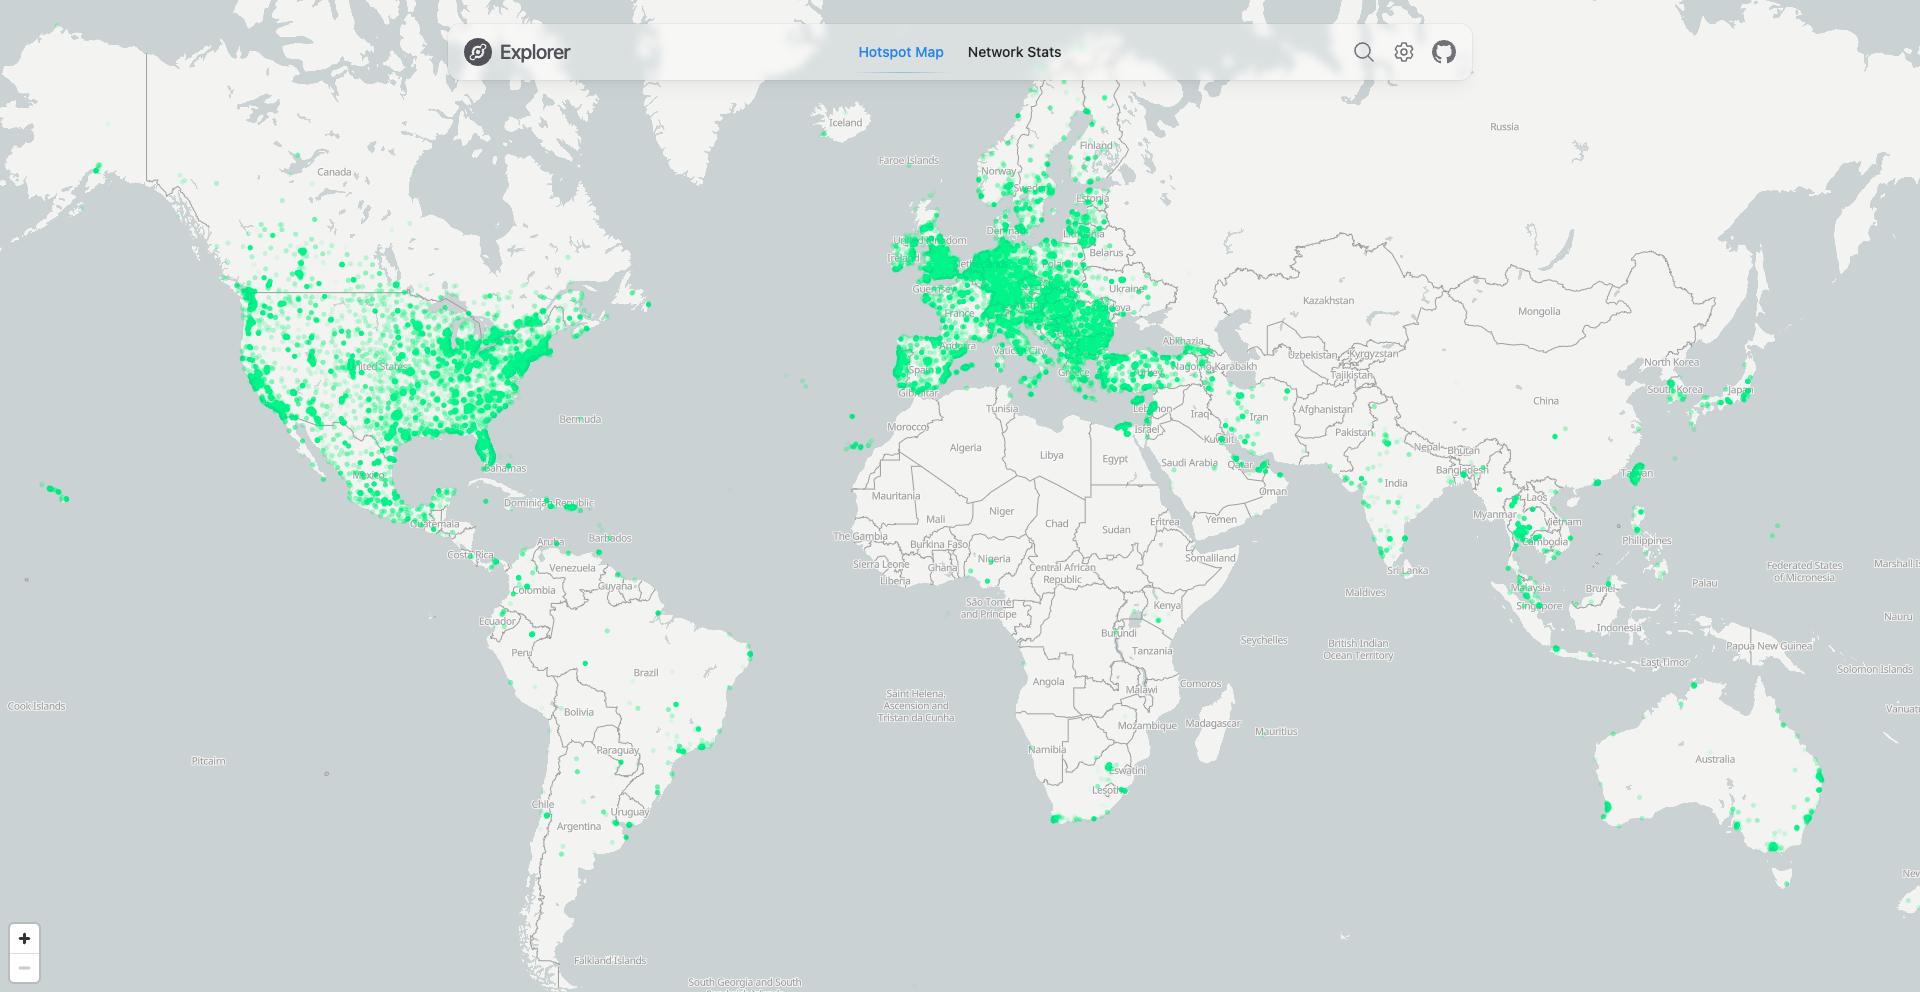The image size is (1920, 992).
Task: Click the Saudi Arabia label
Action: pos(1189,463)
